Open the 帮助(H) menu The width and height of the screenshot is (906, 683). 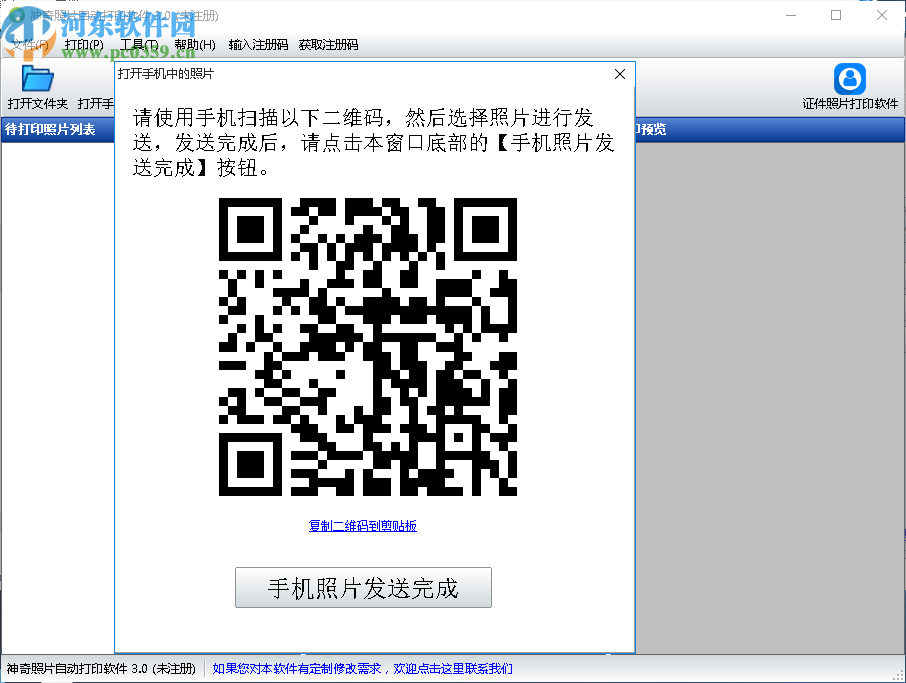[195, 44]
